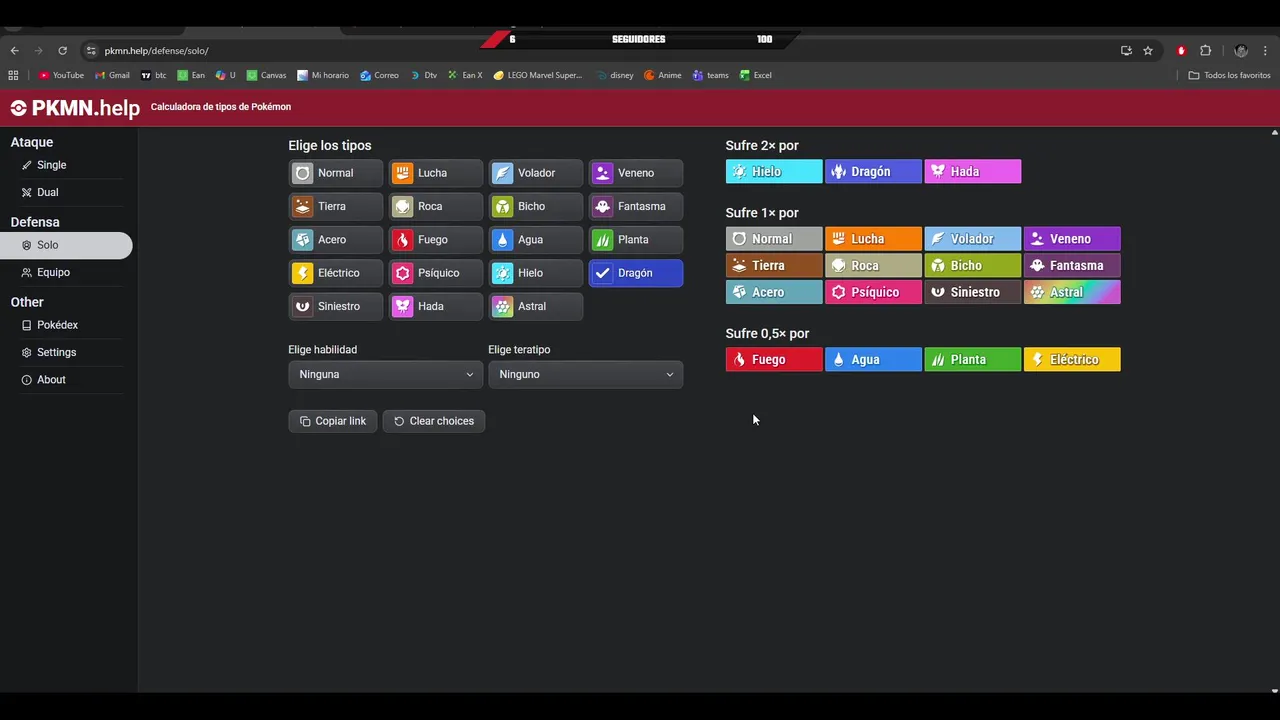This screenshot has height=720, width=1280.
Task: Click the Fantasma result badge under Sufre 1×
Action: tap(1072, 265)
